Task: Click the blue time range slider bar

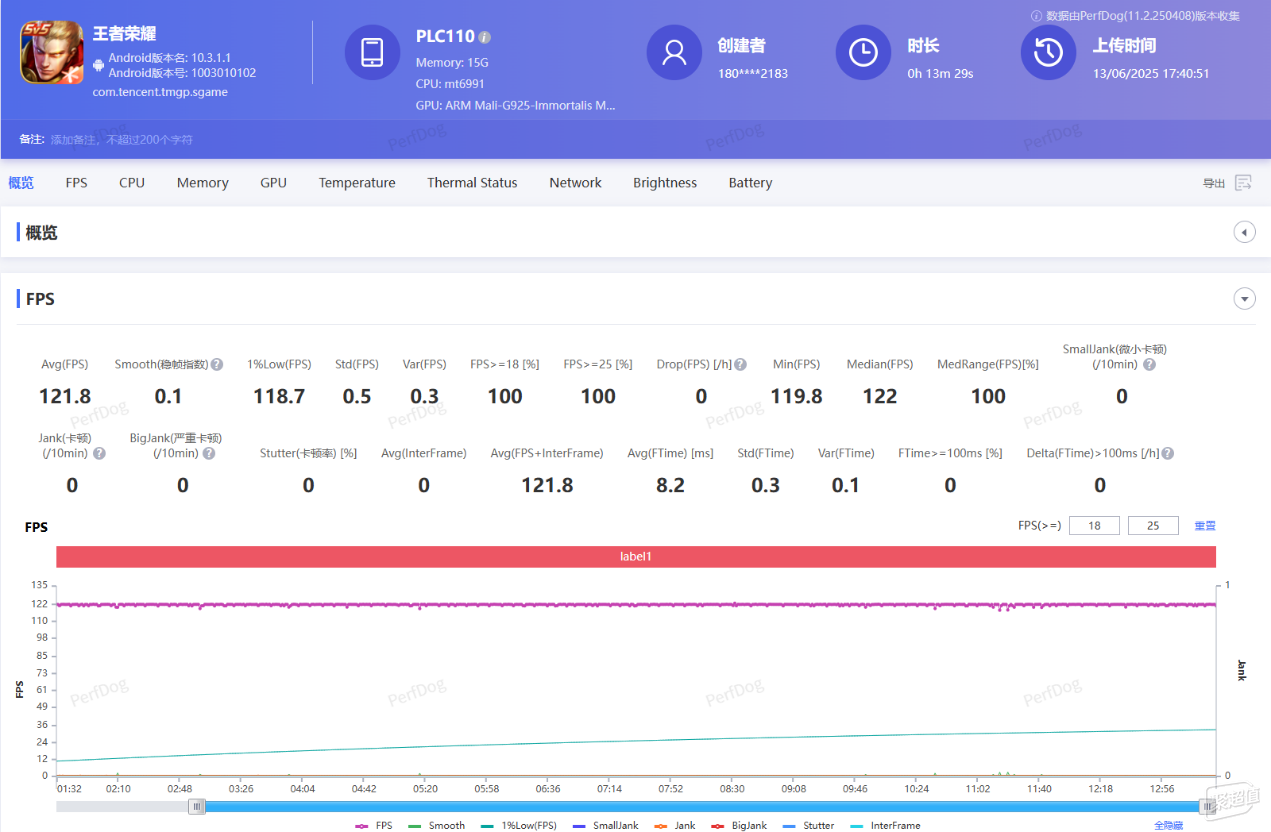Action: pos(703,806)
